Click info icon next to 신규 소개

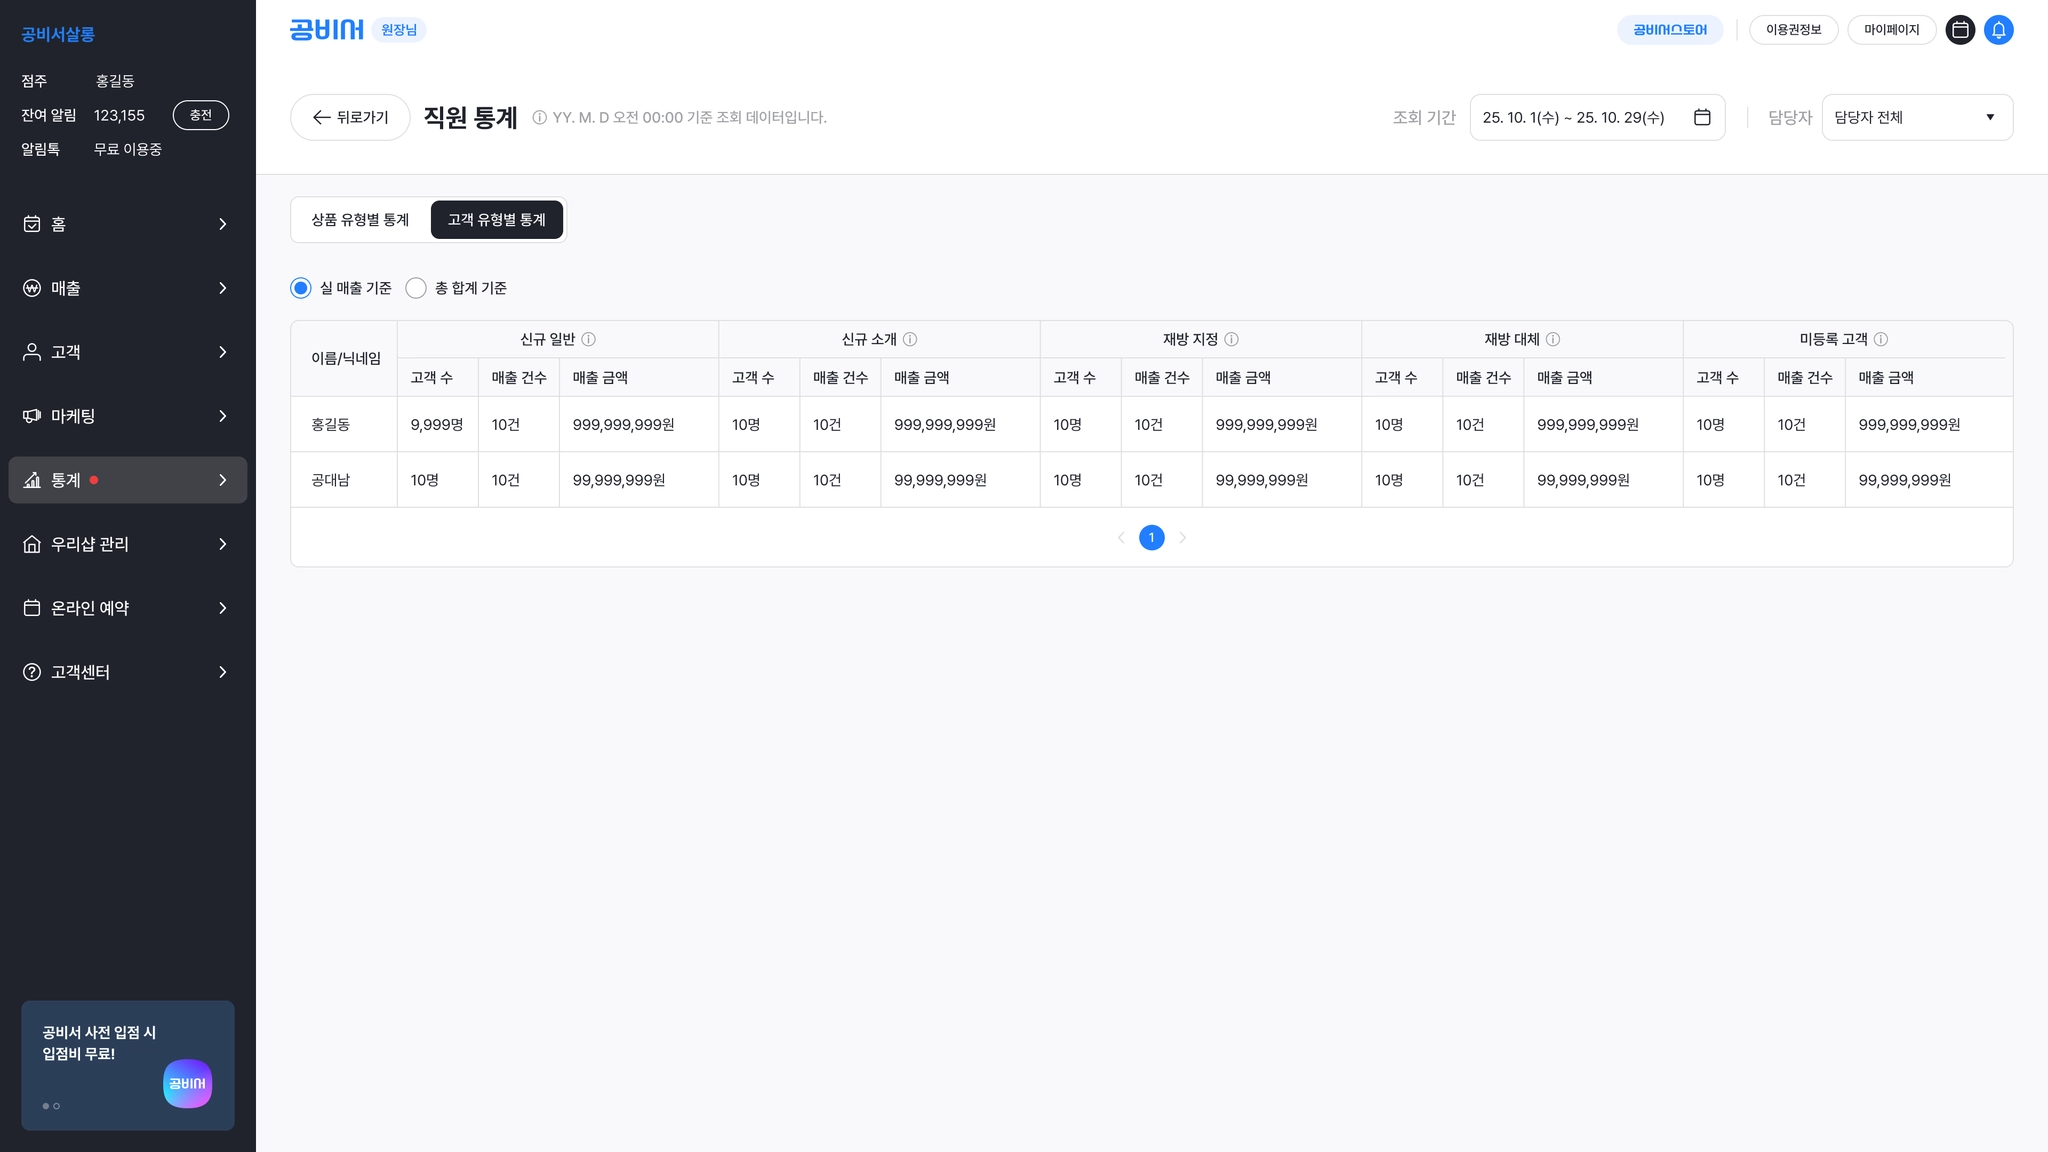910,339
